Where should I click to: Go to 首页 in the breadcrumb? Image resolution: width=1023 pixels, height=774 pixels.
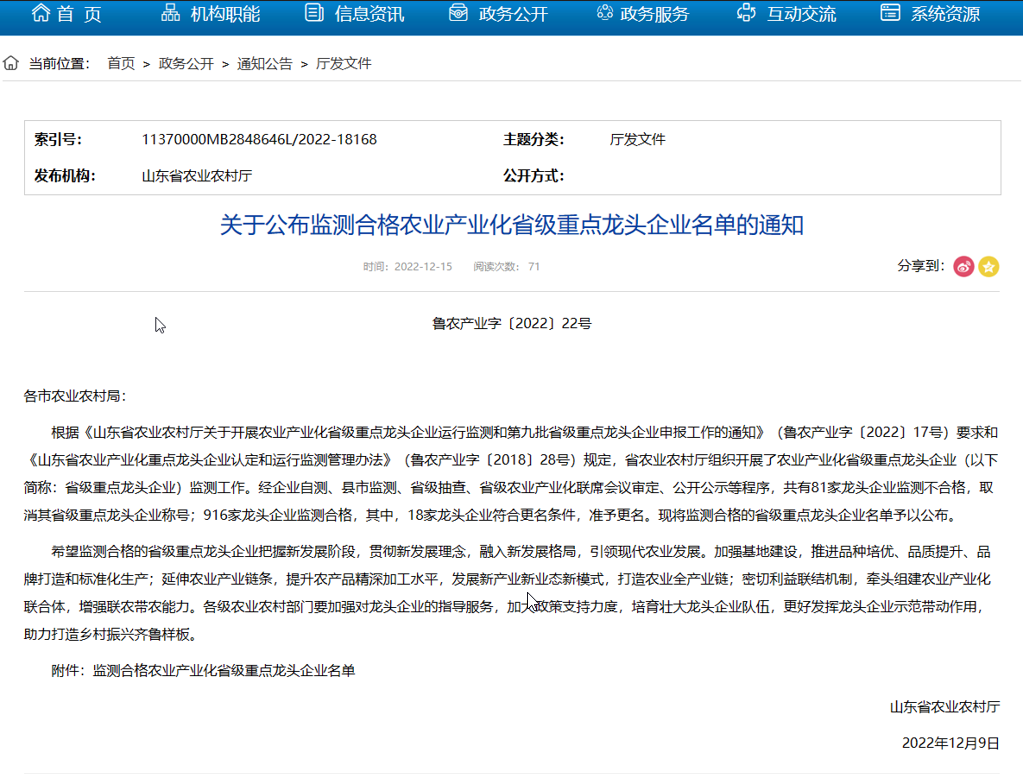(x=121, y=63)
